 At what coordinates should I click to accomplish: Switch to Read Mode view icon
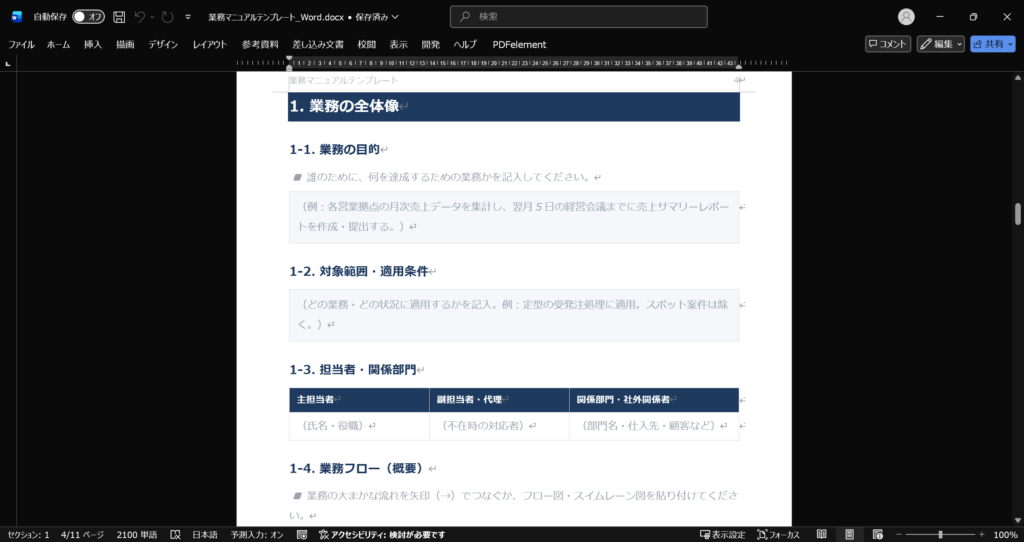point(822,535)
